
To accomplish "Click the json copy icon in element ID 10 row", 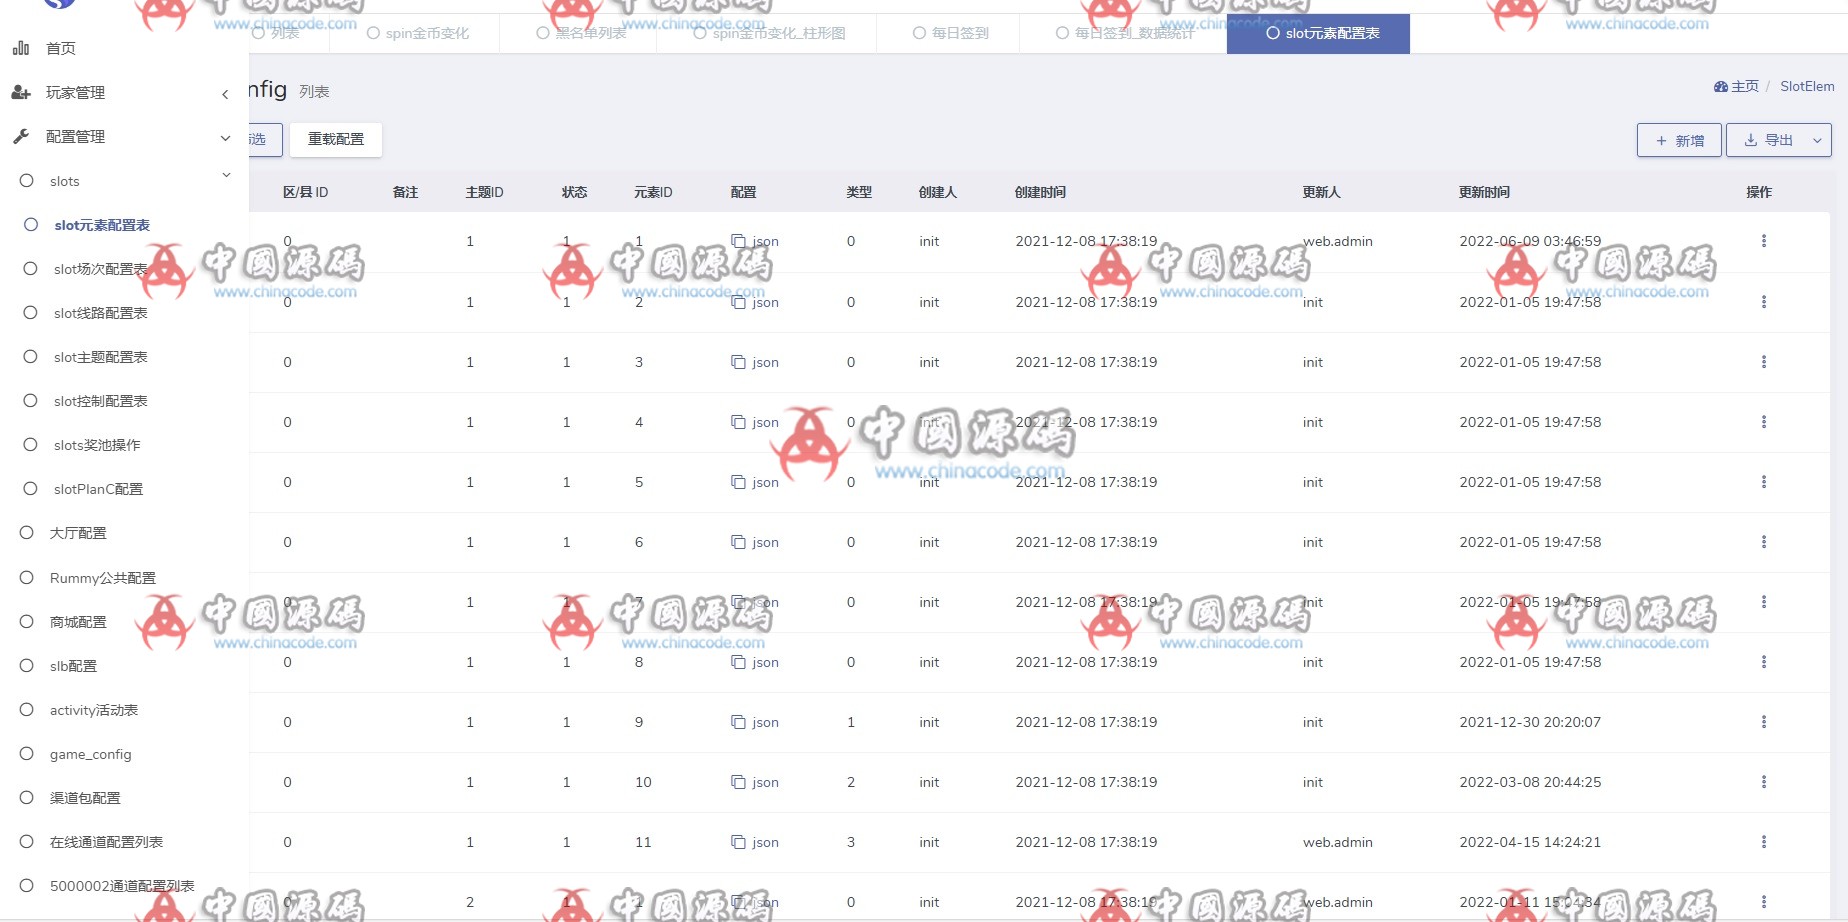I will pos(738,782).
